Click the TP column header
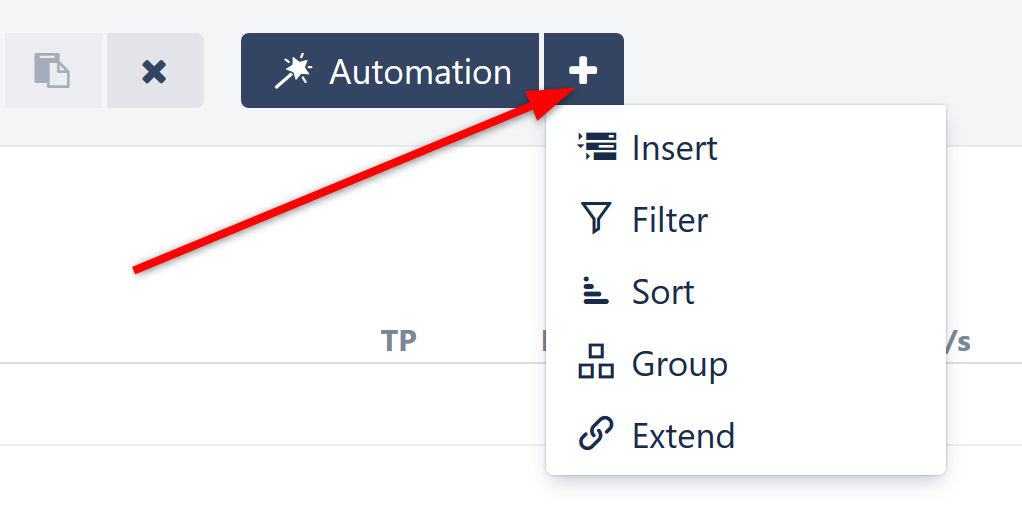Screen dimensions: 1022x506 click(398, 341)
